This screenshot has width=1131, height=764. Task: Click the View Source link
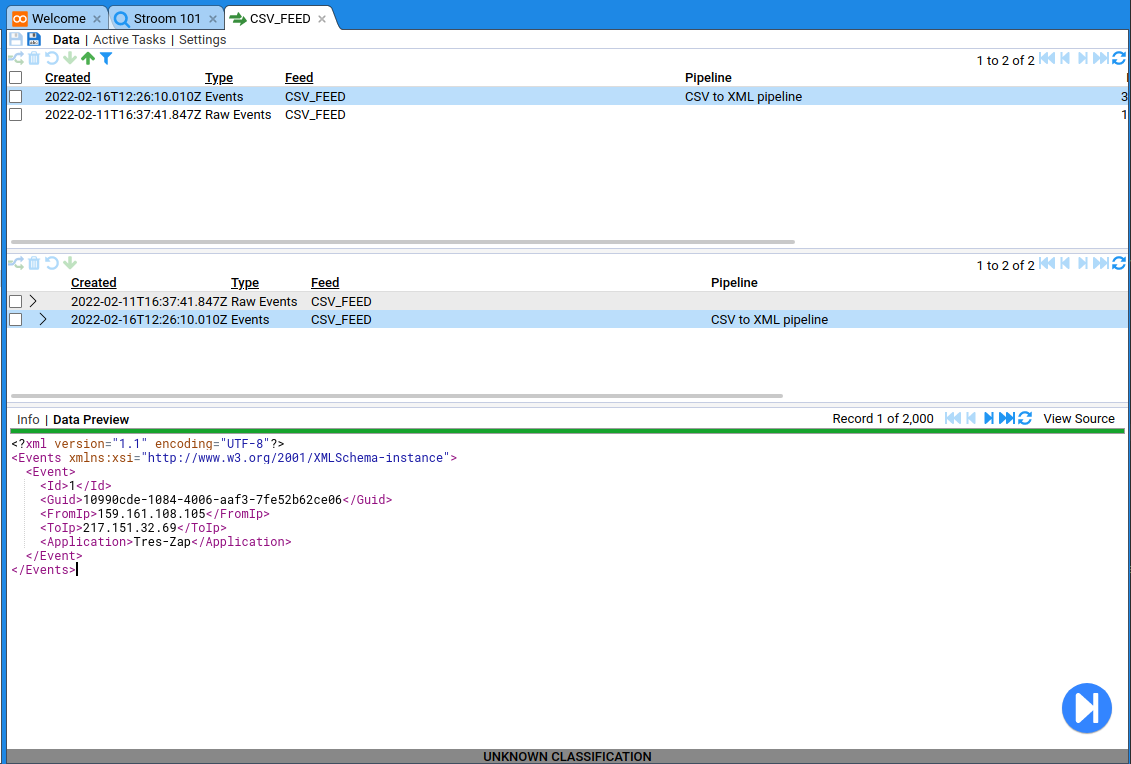click(x=1078, y=419)
